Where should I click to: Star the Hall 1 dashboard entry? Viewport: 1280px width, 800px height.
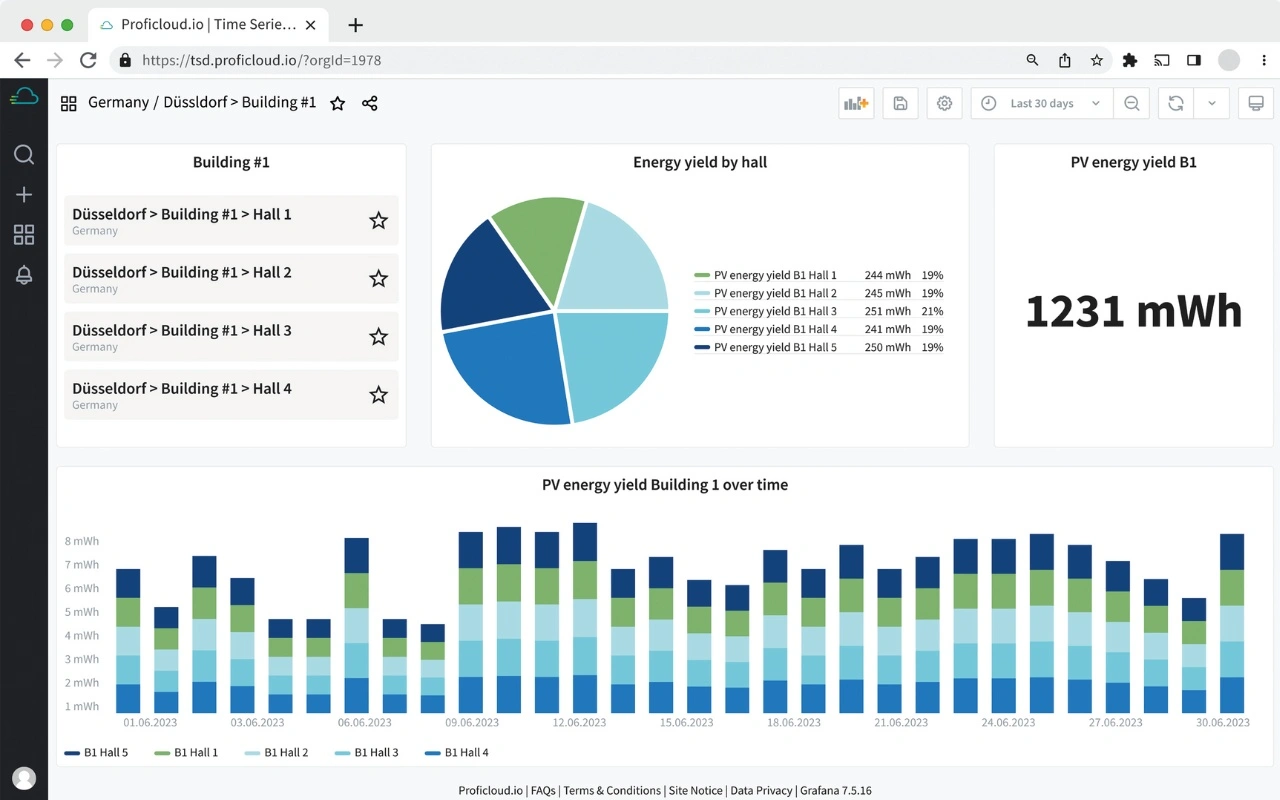coord(378,220)
